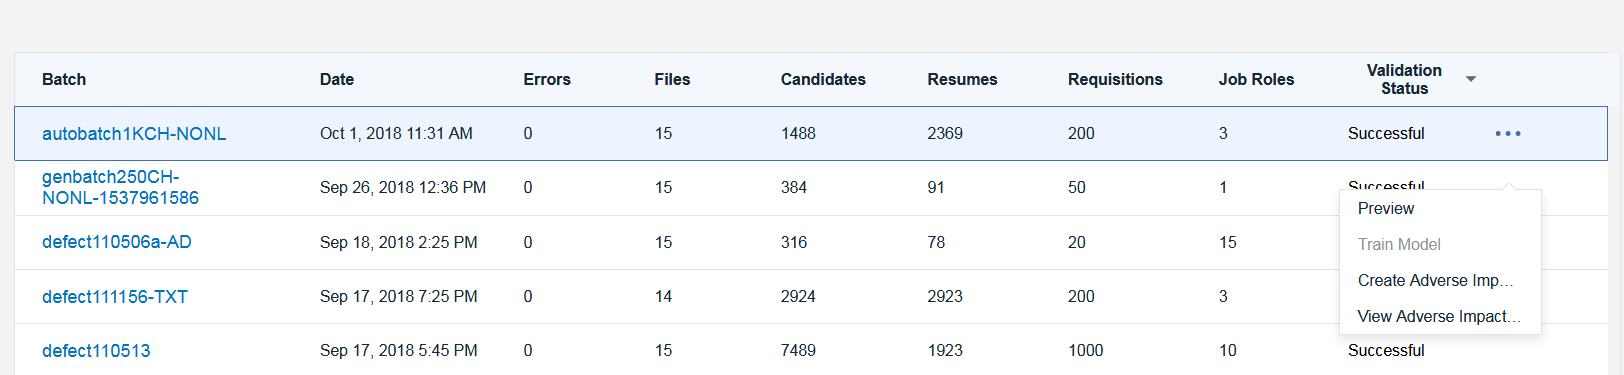
Task: Click the Validation Status column header
Action: (1404, 79)
